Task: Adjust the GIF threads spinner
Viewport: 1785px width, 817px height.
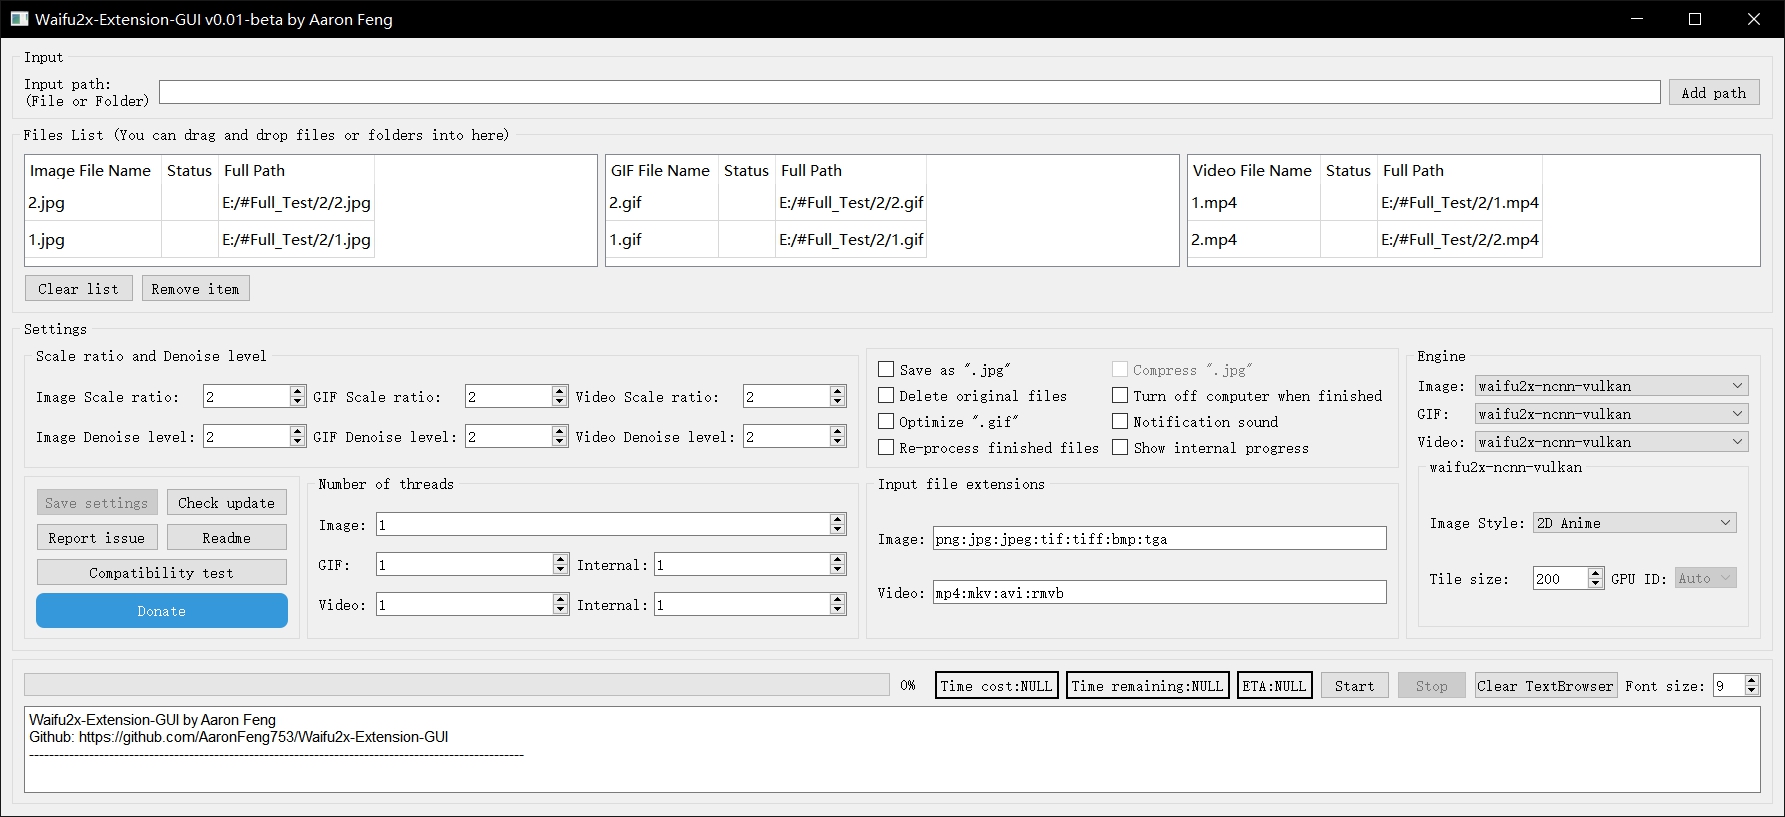Action: [x=472, y=564]
